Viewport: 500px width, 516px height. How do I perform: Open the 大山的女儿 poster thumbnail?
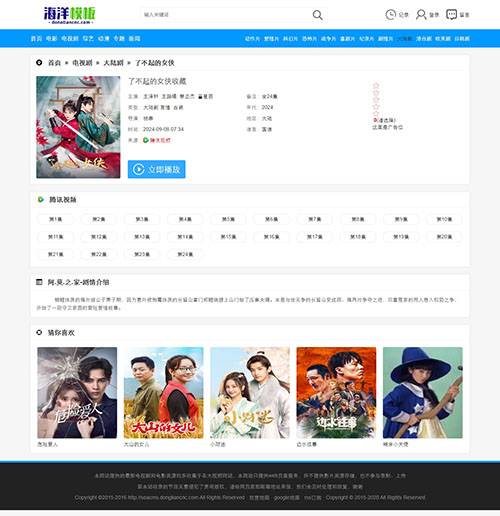click(163, 393)
